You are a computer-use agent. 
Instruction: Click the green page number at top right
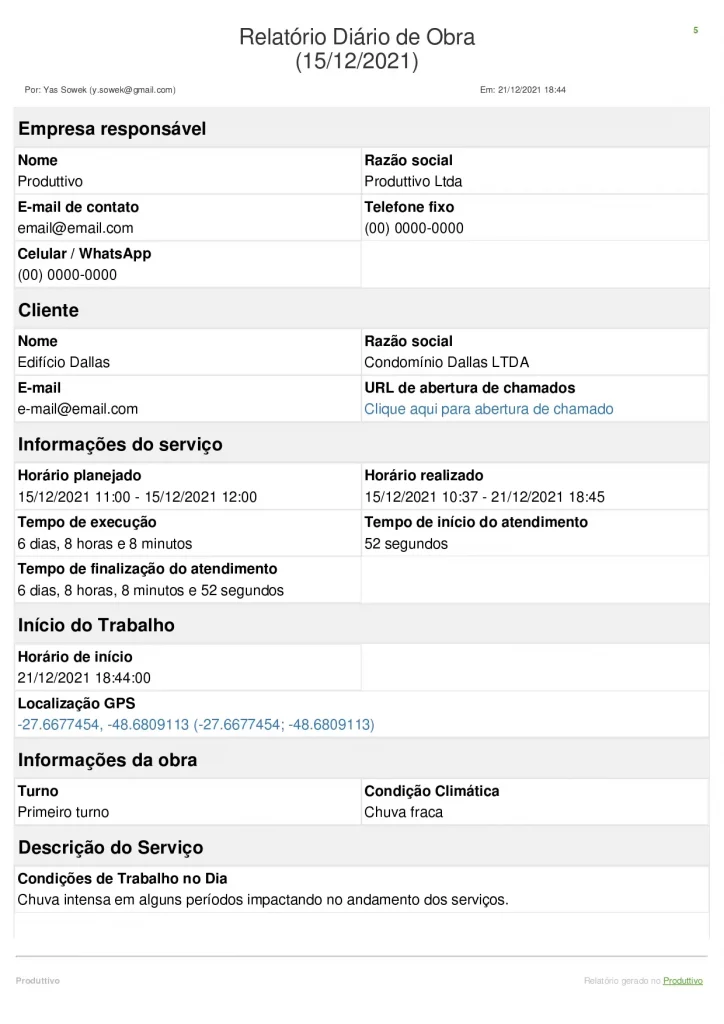click(695, 31)
